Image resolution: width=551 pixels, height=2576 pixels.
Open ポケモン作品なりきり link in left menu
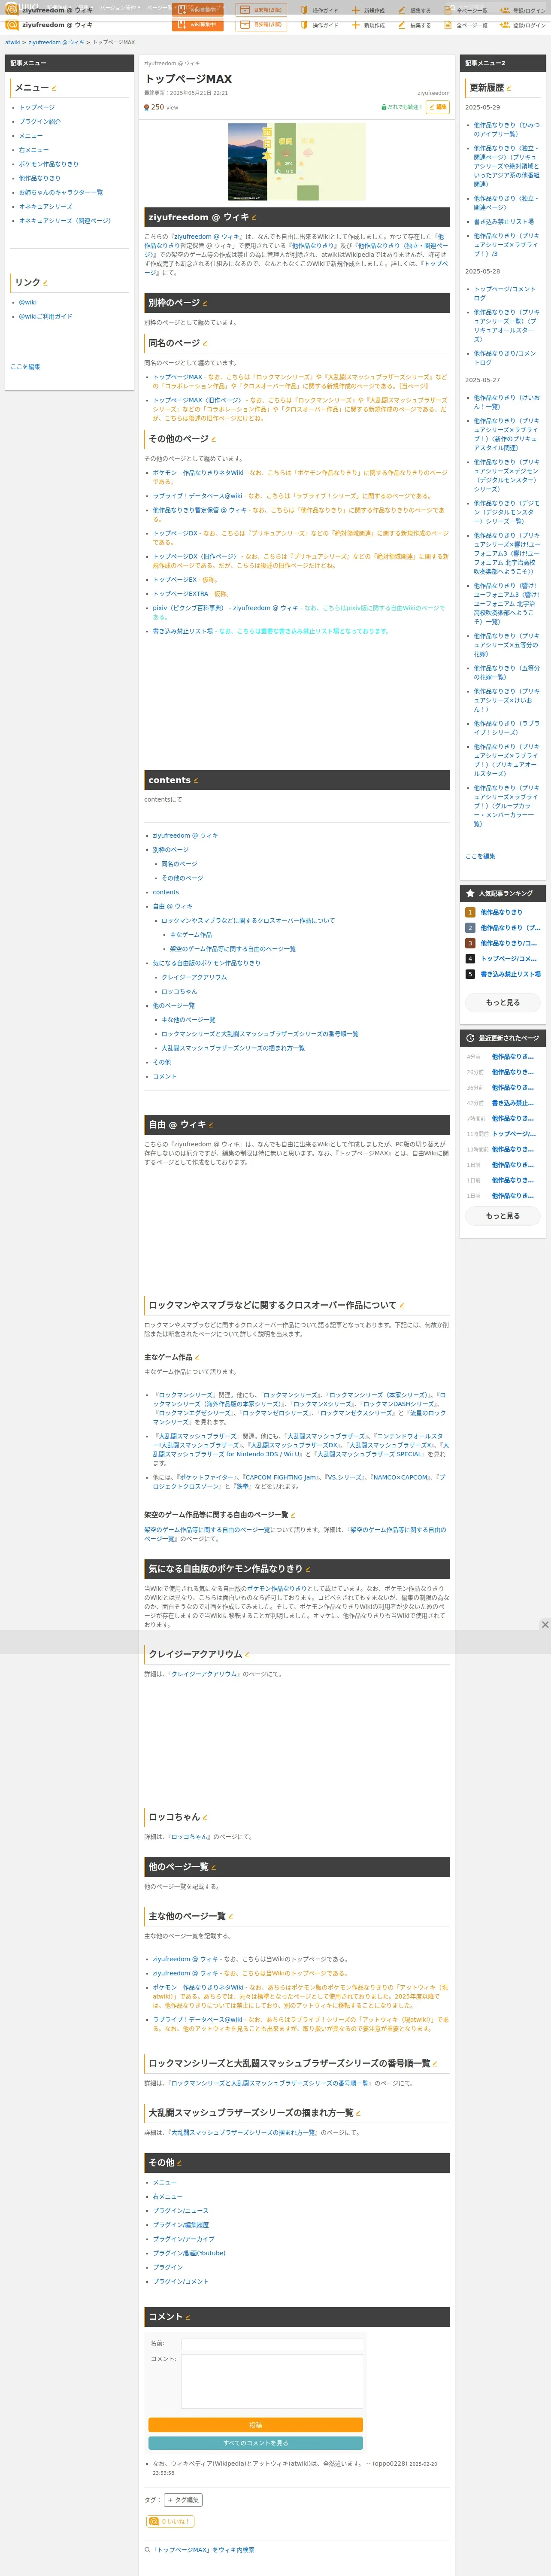click(x=48, y=164)
